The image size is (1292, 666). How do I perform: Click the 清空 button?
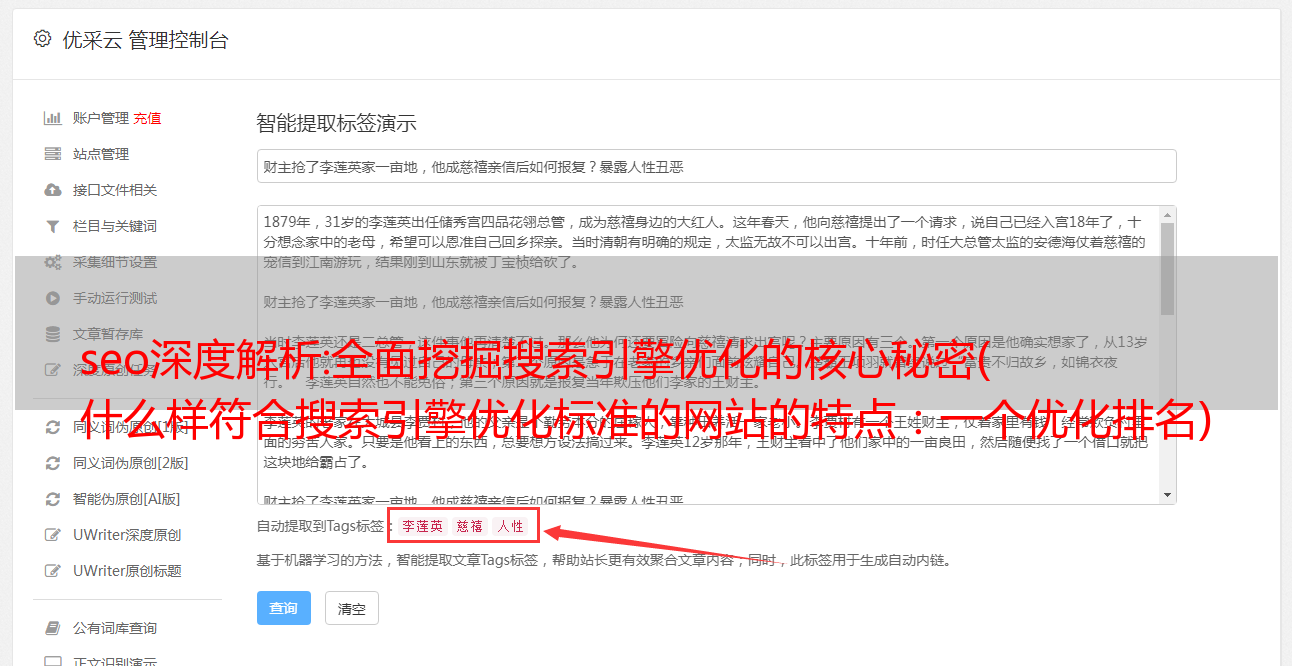pyautogui.click(x=352, y=608)
